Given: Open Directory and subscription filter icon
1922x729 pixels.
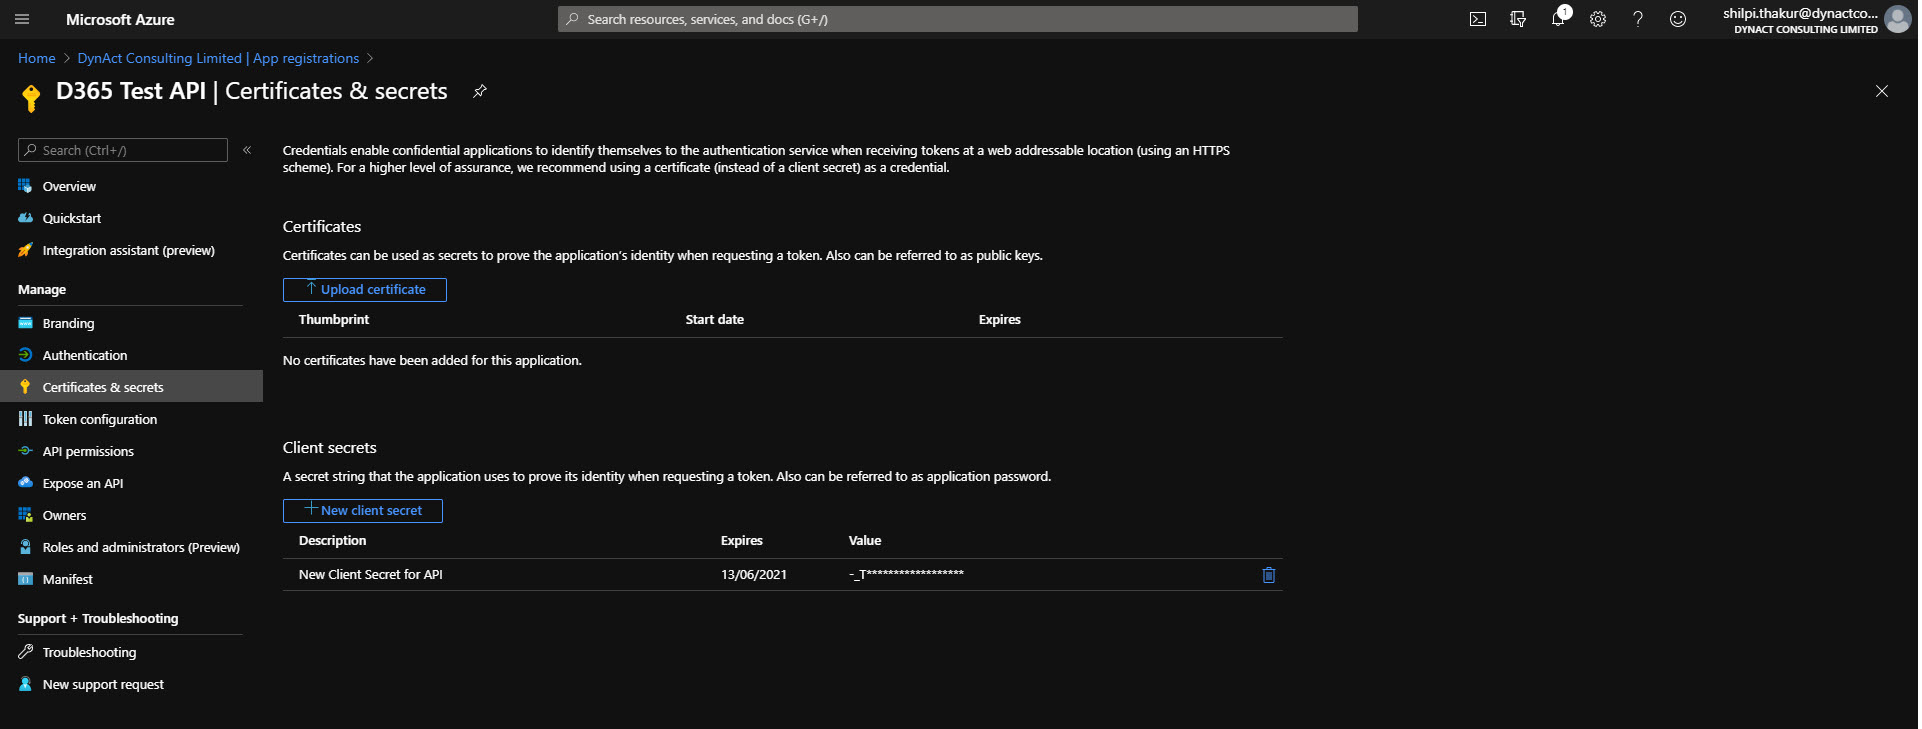Looking at the screenshot, I should pyautogui.click(x=1518, y=19).
